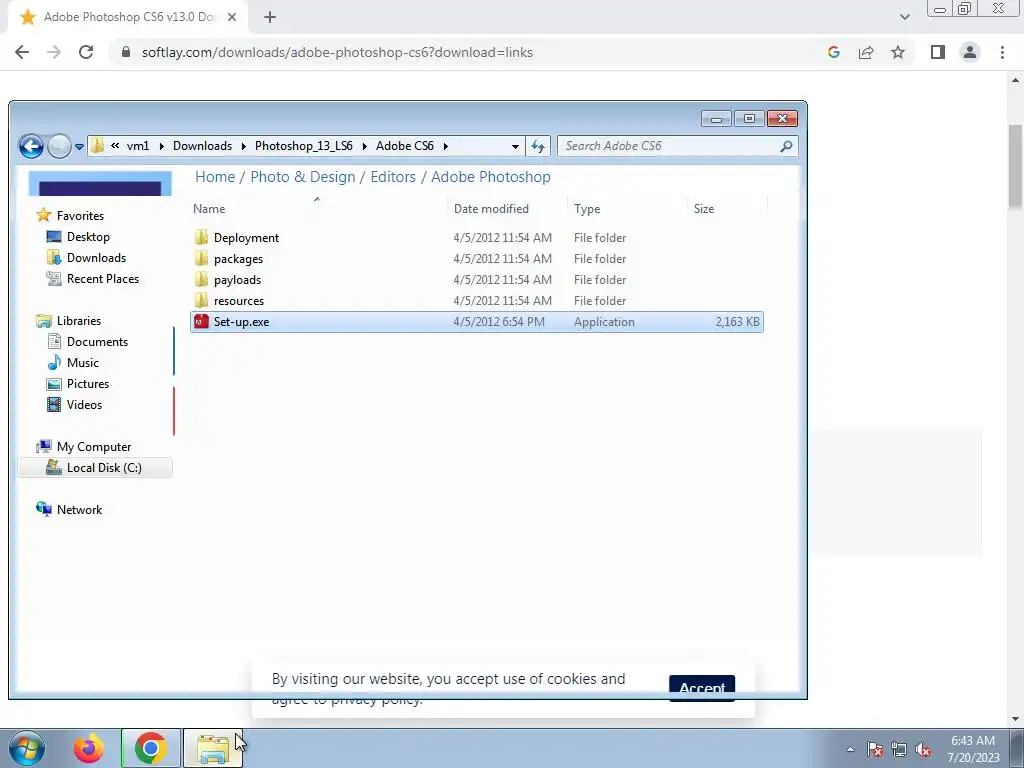Show hidden tray icons arrow
Screen dimensions: 1024x768
[850, 749]
